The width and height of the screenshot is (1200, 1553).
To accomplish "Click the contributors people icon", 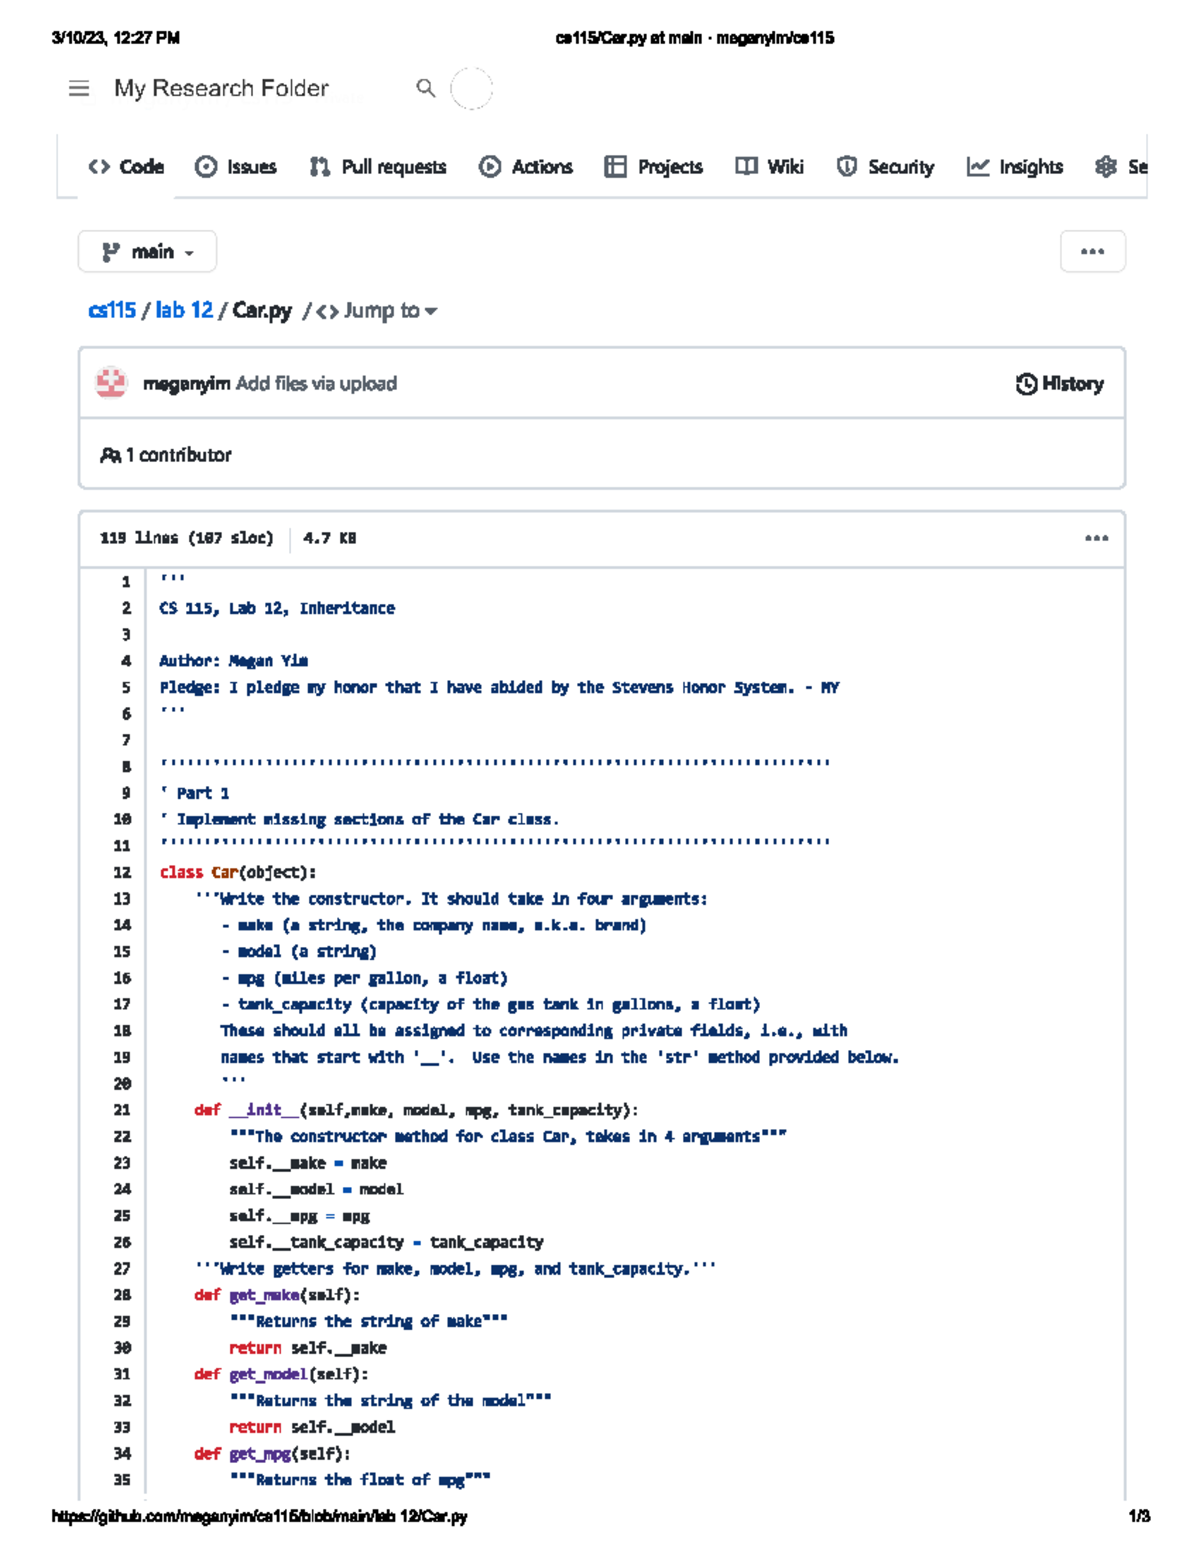I will click(110, 455).
